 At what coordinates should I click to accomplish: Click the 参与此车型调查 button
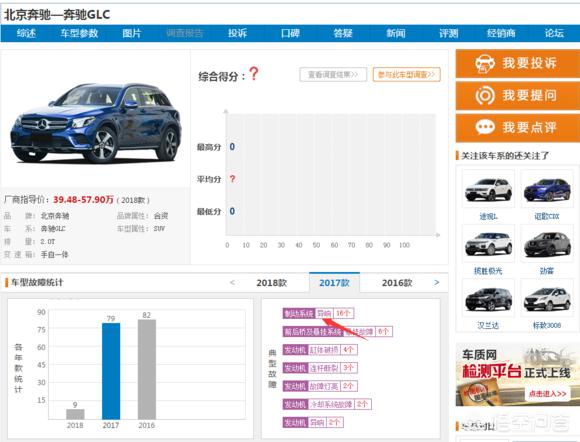coord(407,75)
